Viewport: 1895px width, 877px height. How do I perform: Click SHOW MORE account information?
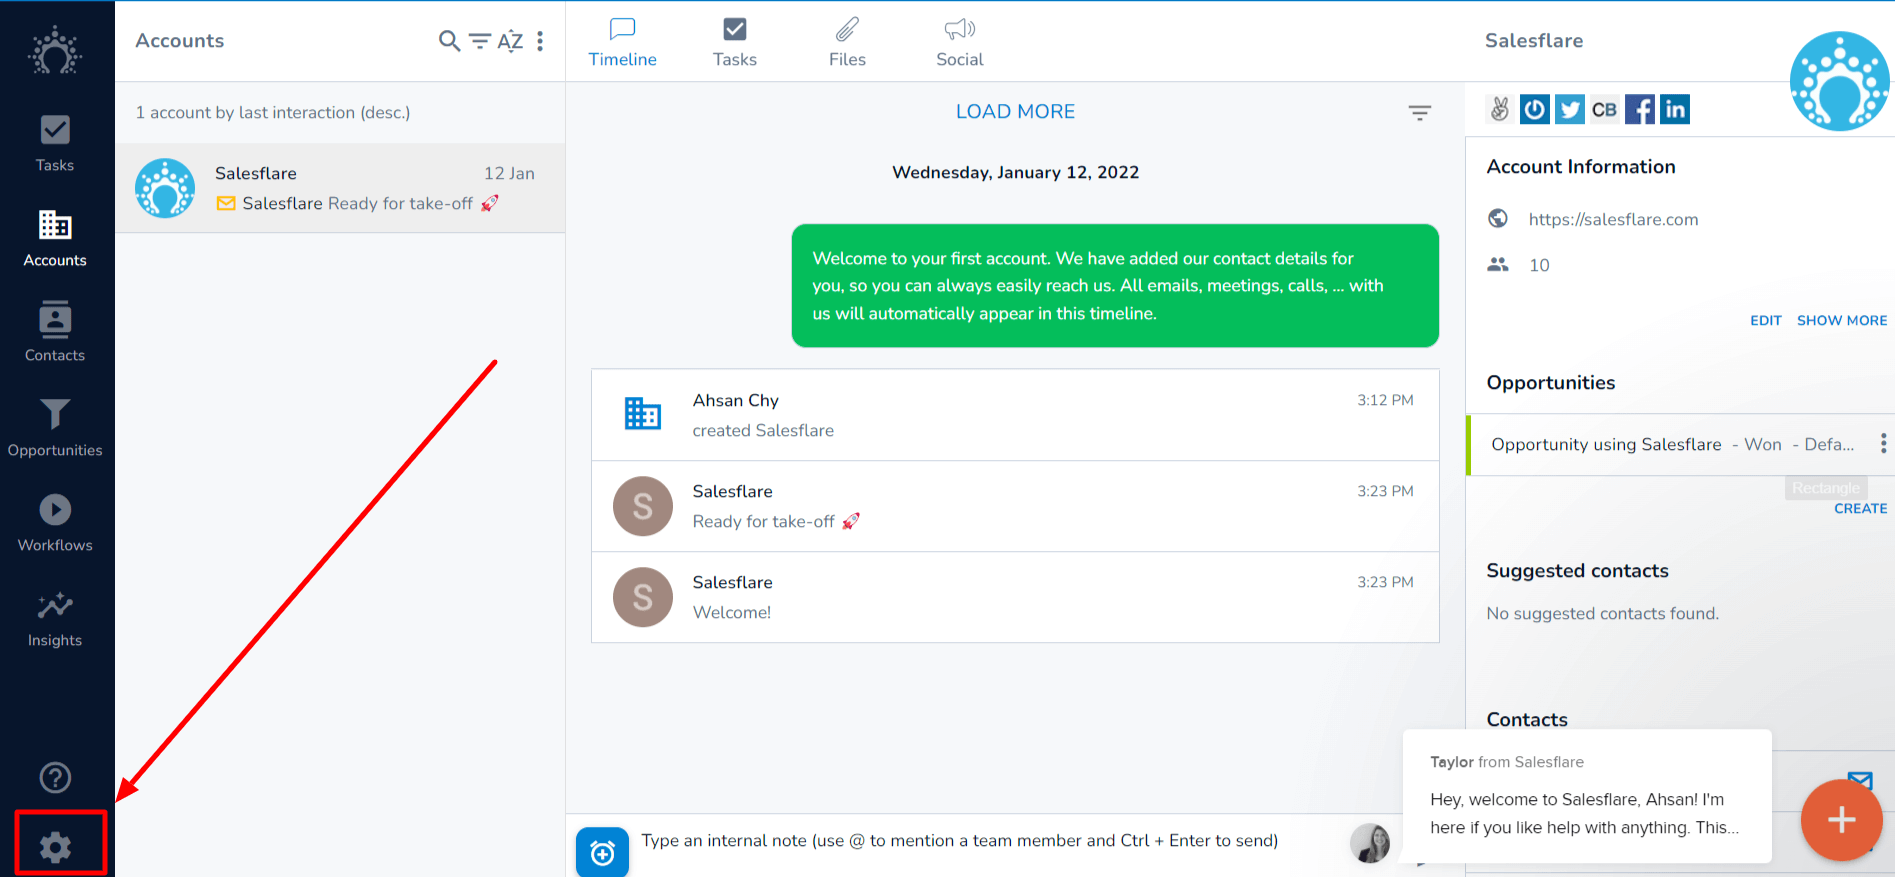1842,320
